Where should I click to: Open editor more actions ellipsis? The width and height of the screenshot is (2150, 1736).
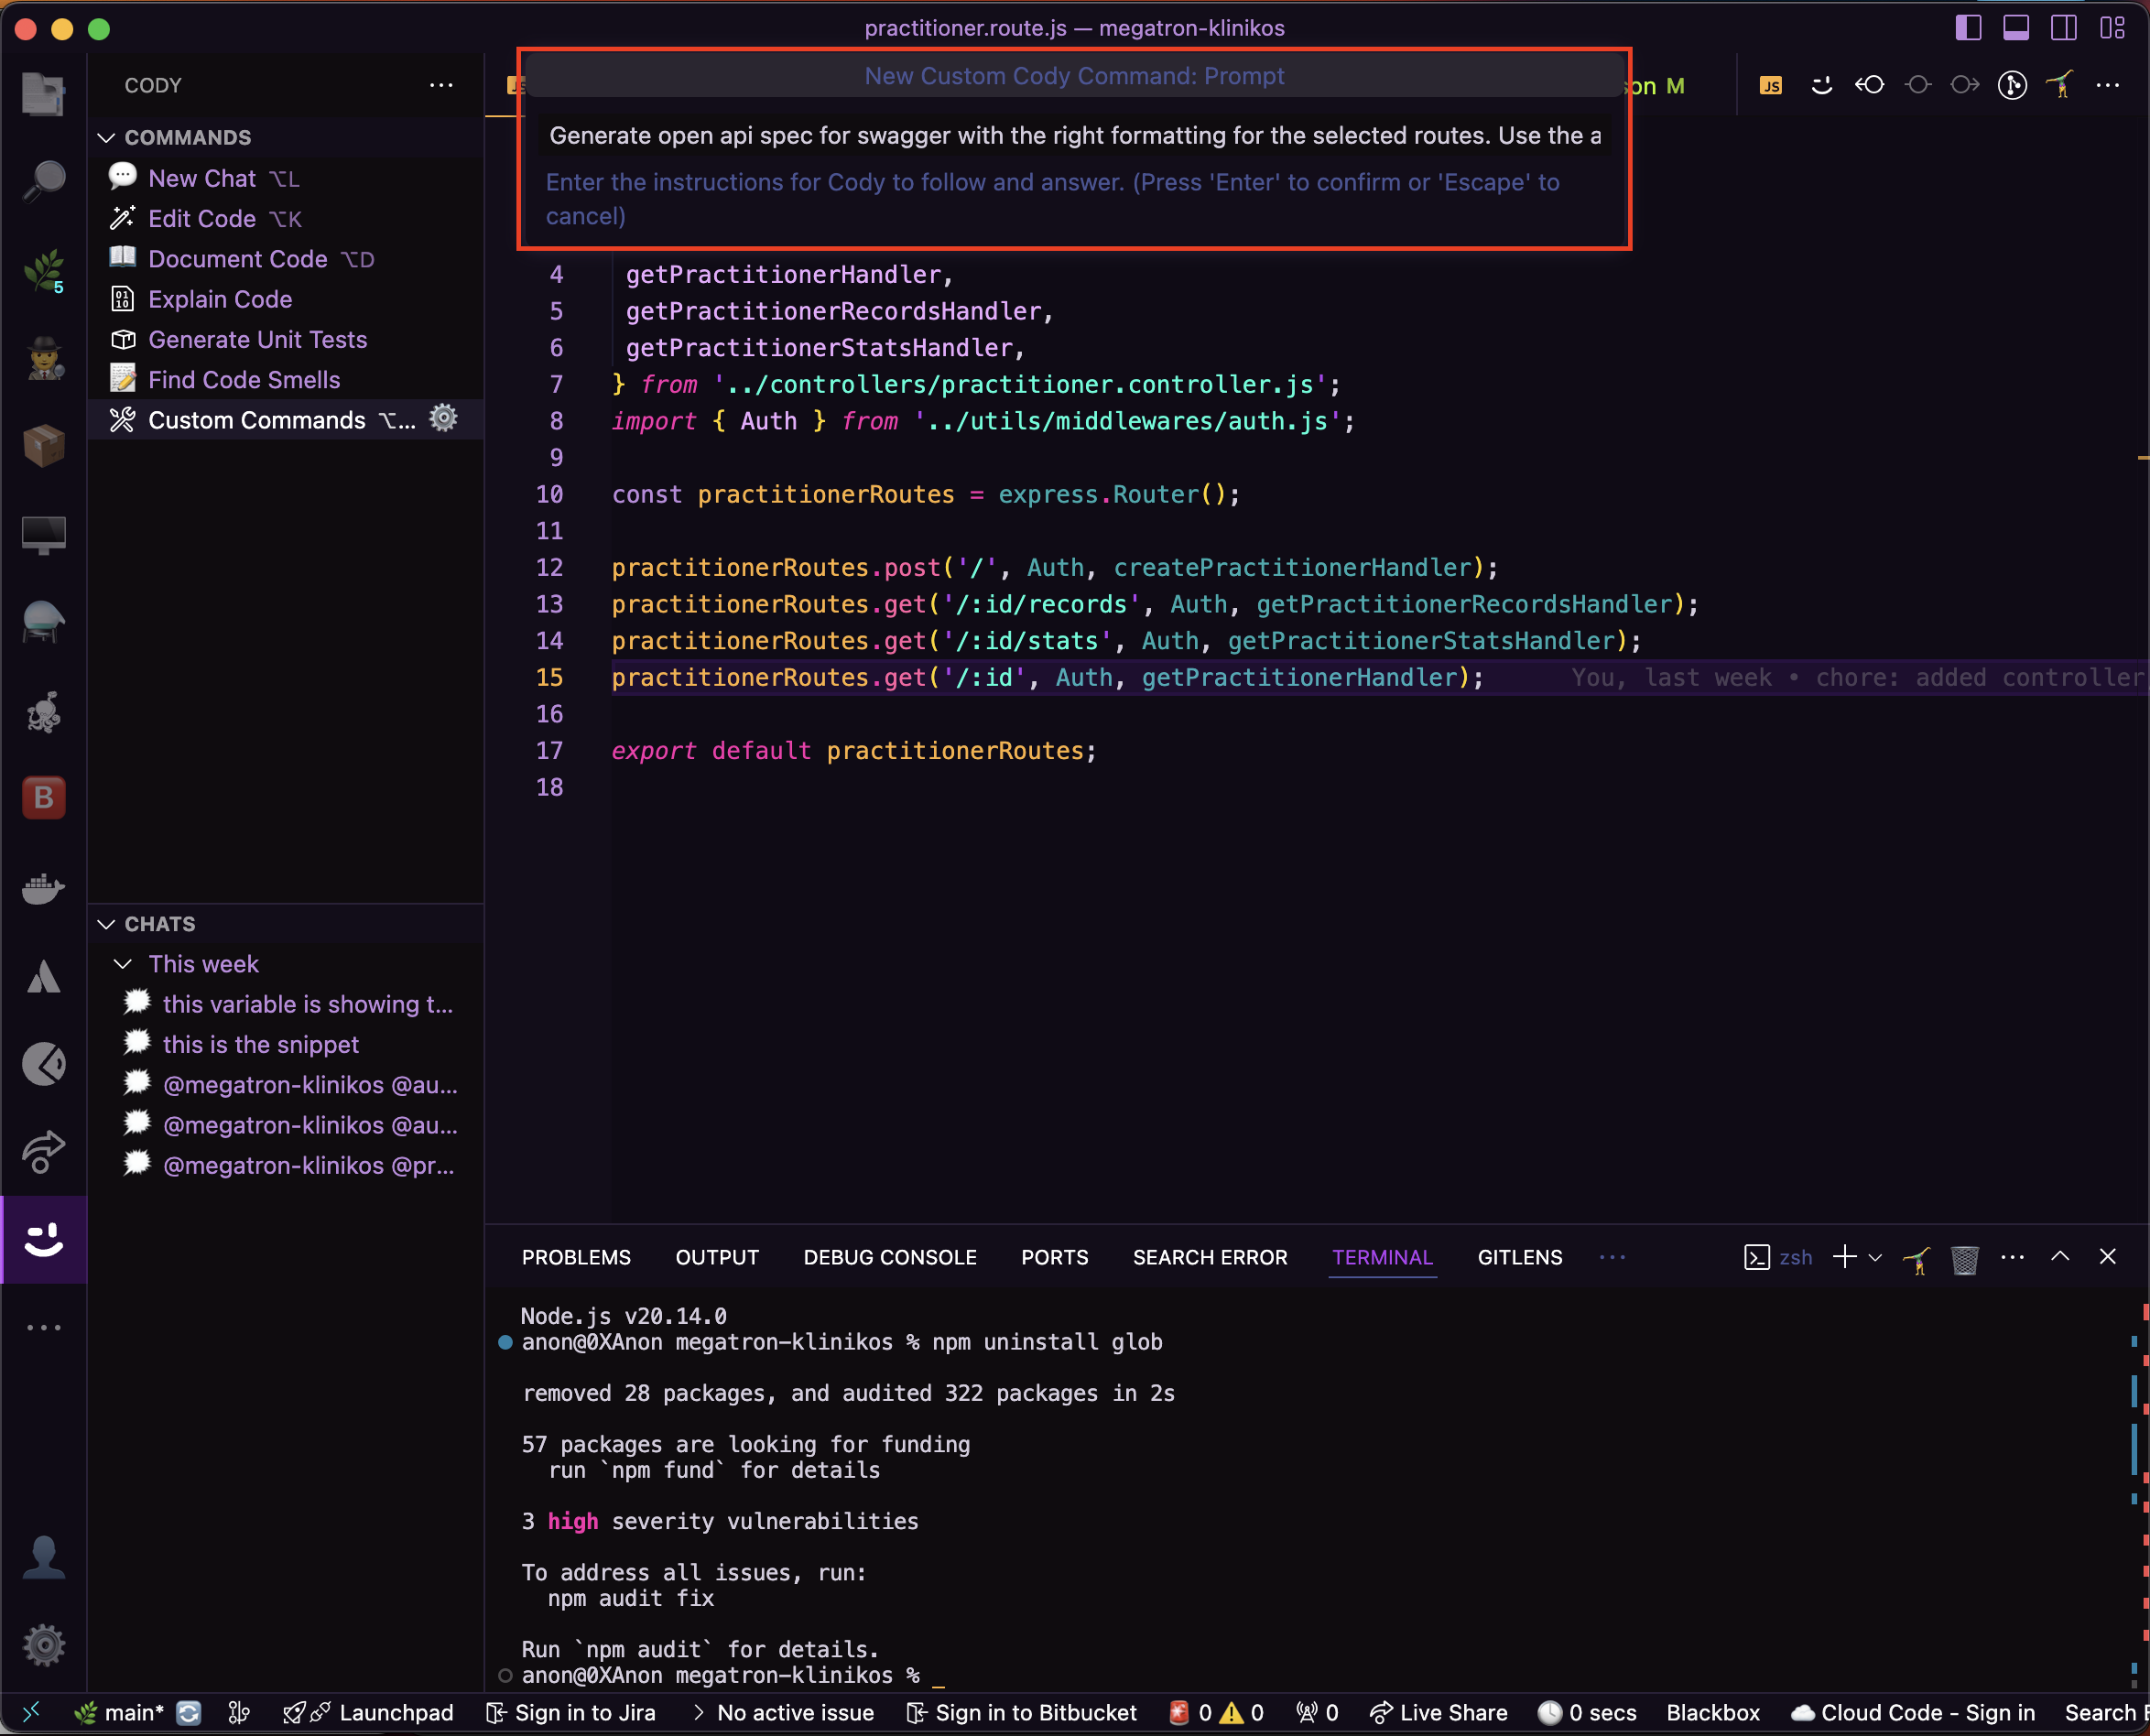click(2108, 85)
